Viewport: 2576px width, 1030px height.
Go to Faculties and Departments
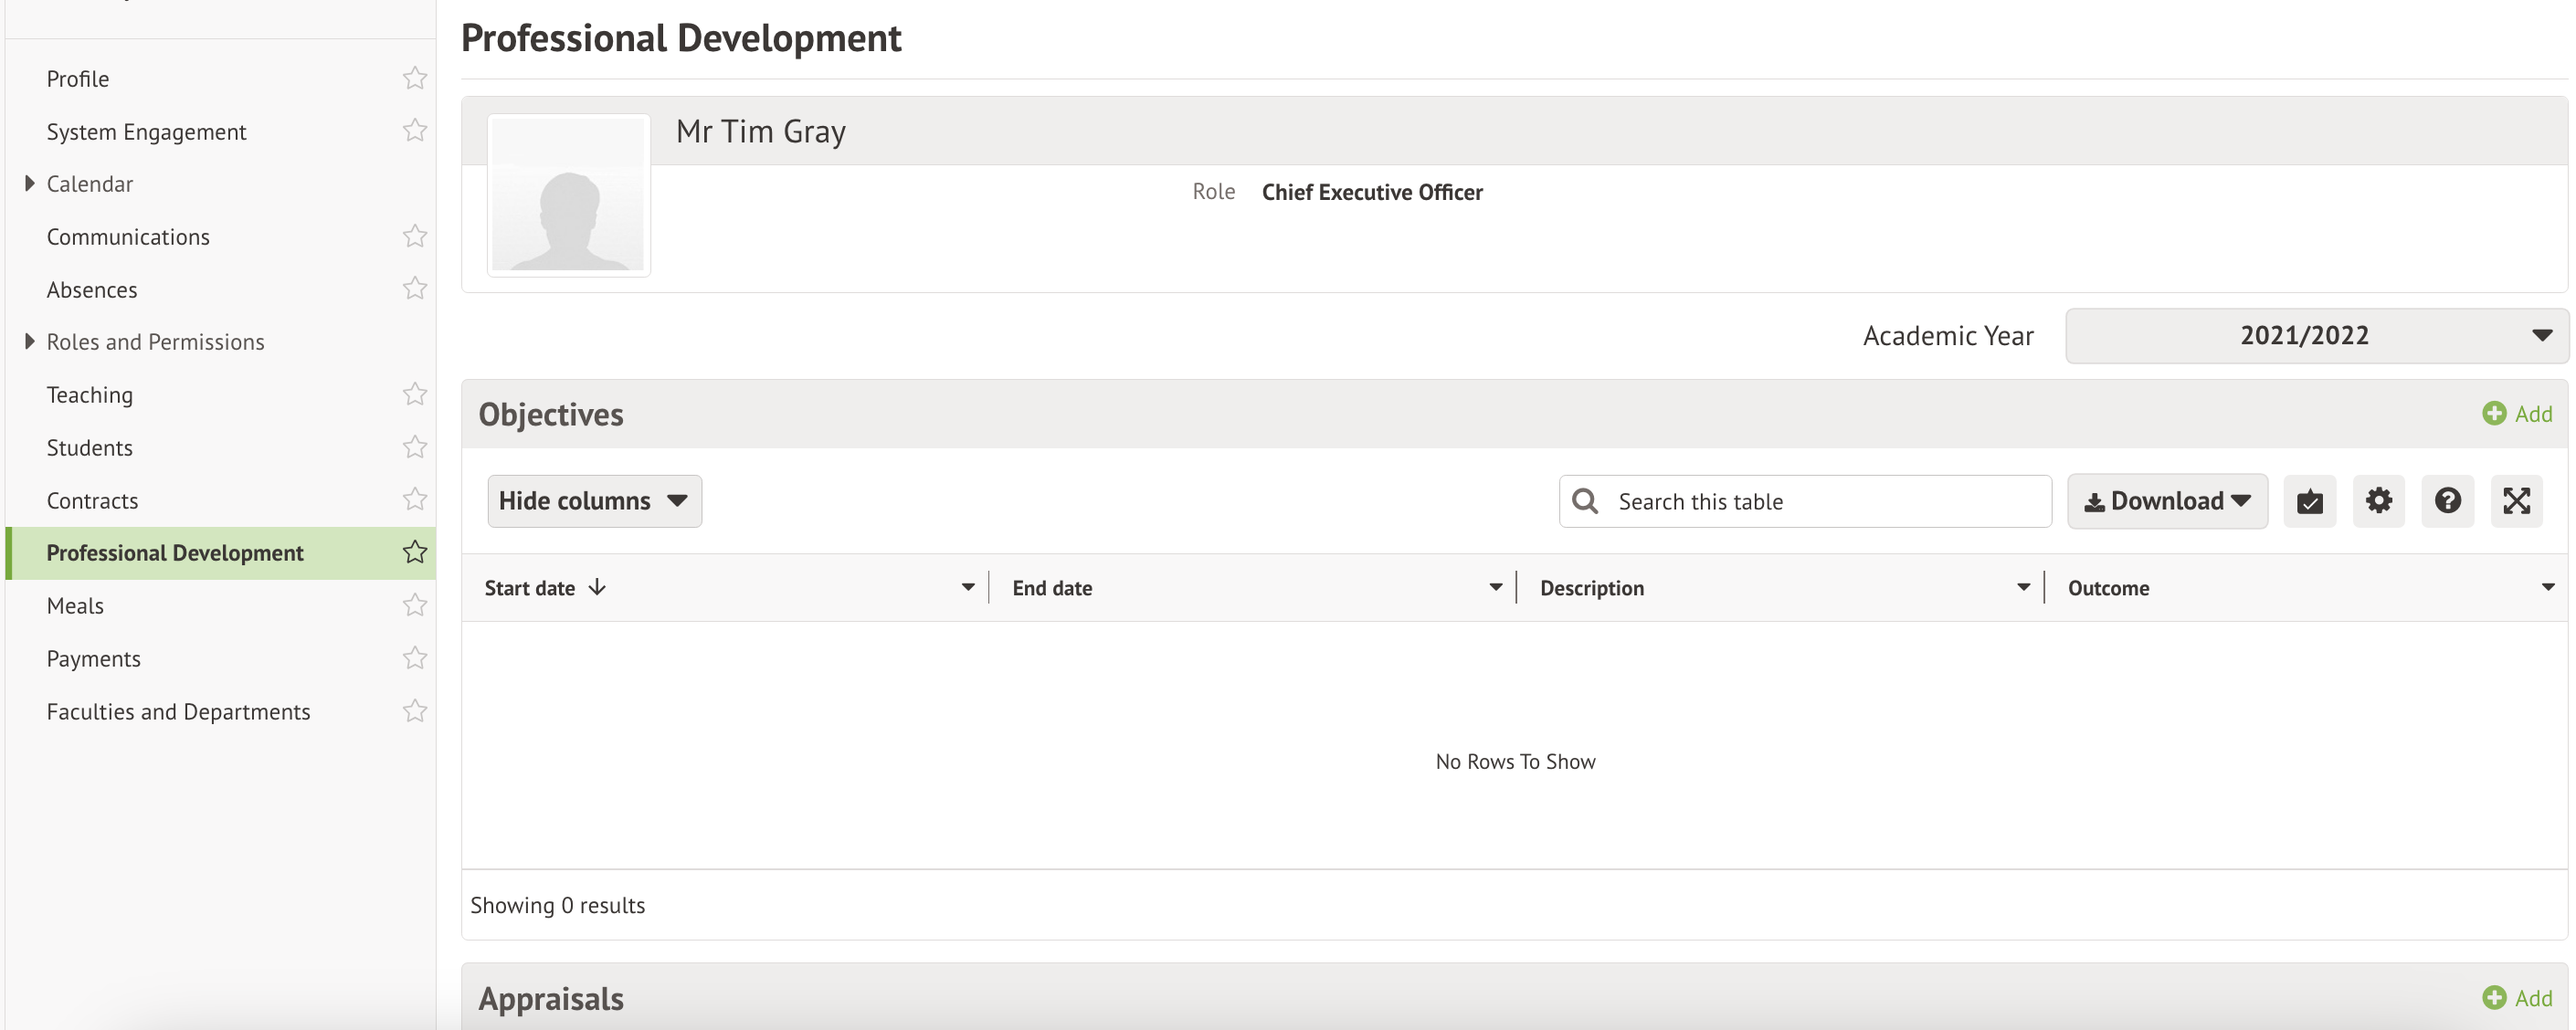click(178, 712)
